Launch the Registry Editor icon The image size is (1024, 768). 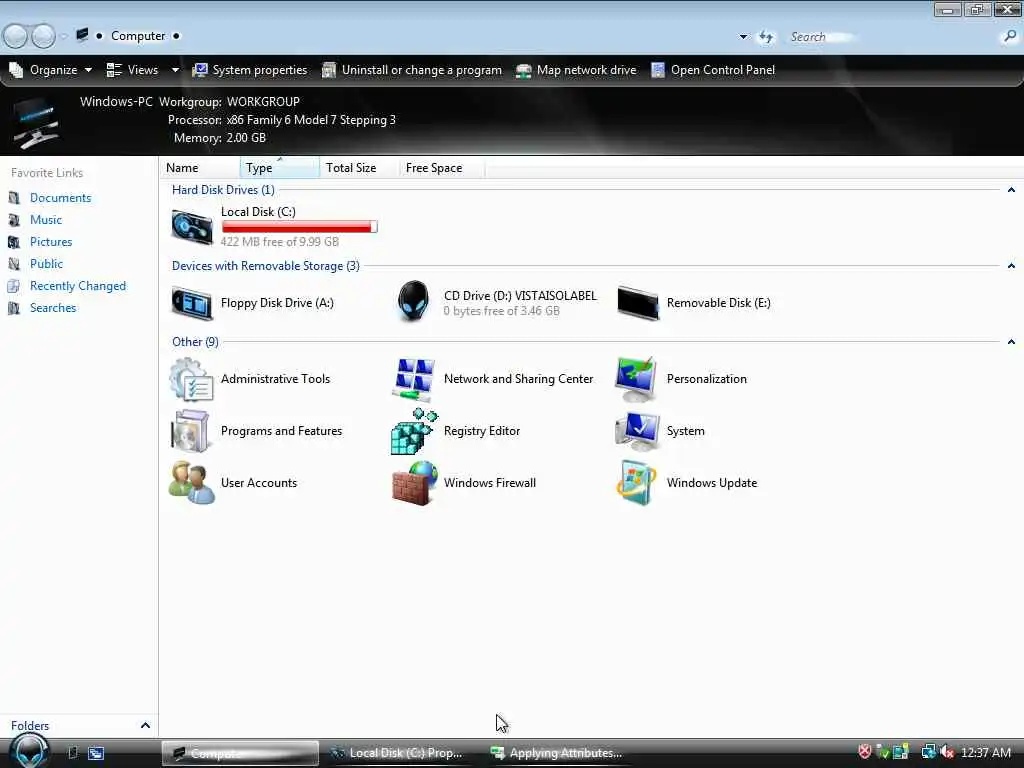[x=413, y=431]
